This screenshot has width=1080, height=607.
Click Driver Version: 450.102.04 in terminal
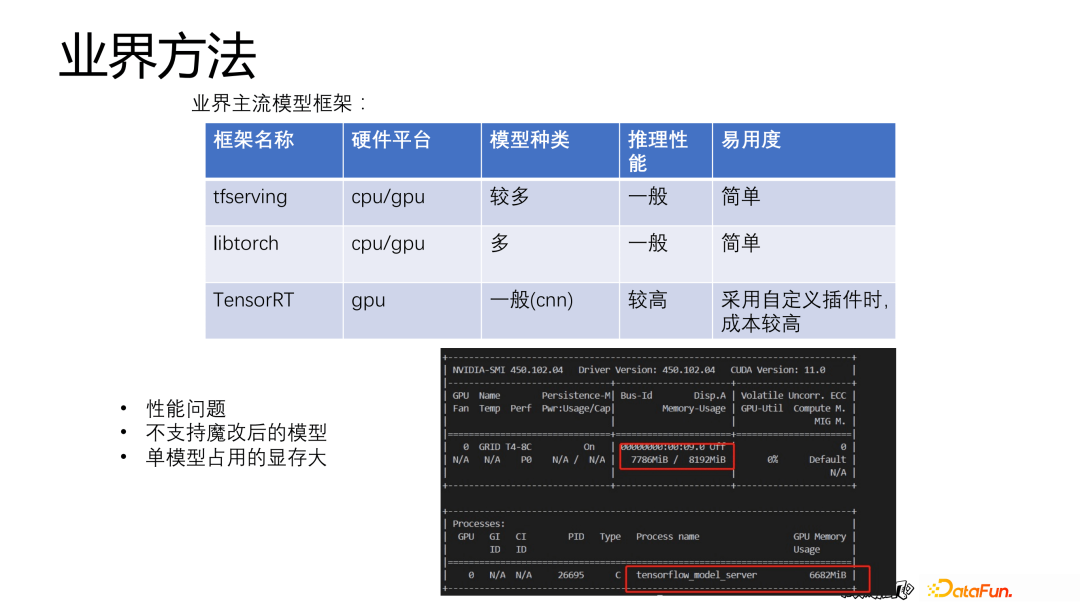click(x=646, y=370)
